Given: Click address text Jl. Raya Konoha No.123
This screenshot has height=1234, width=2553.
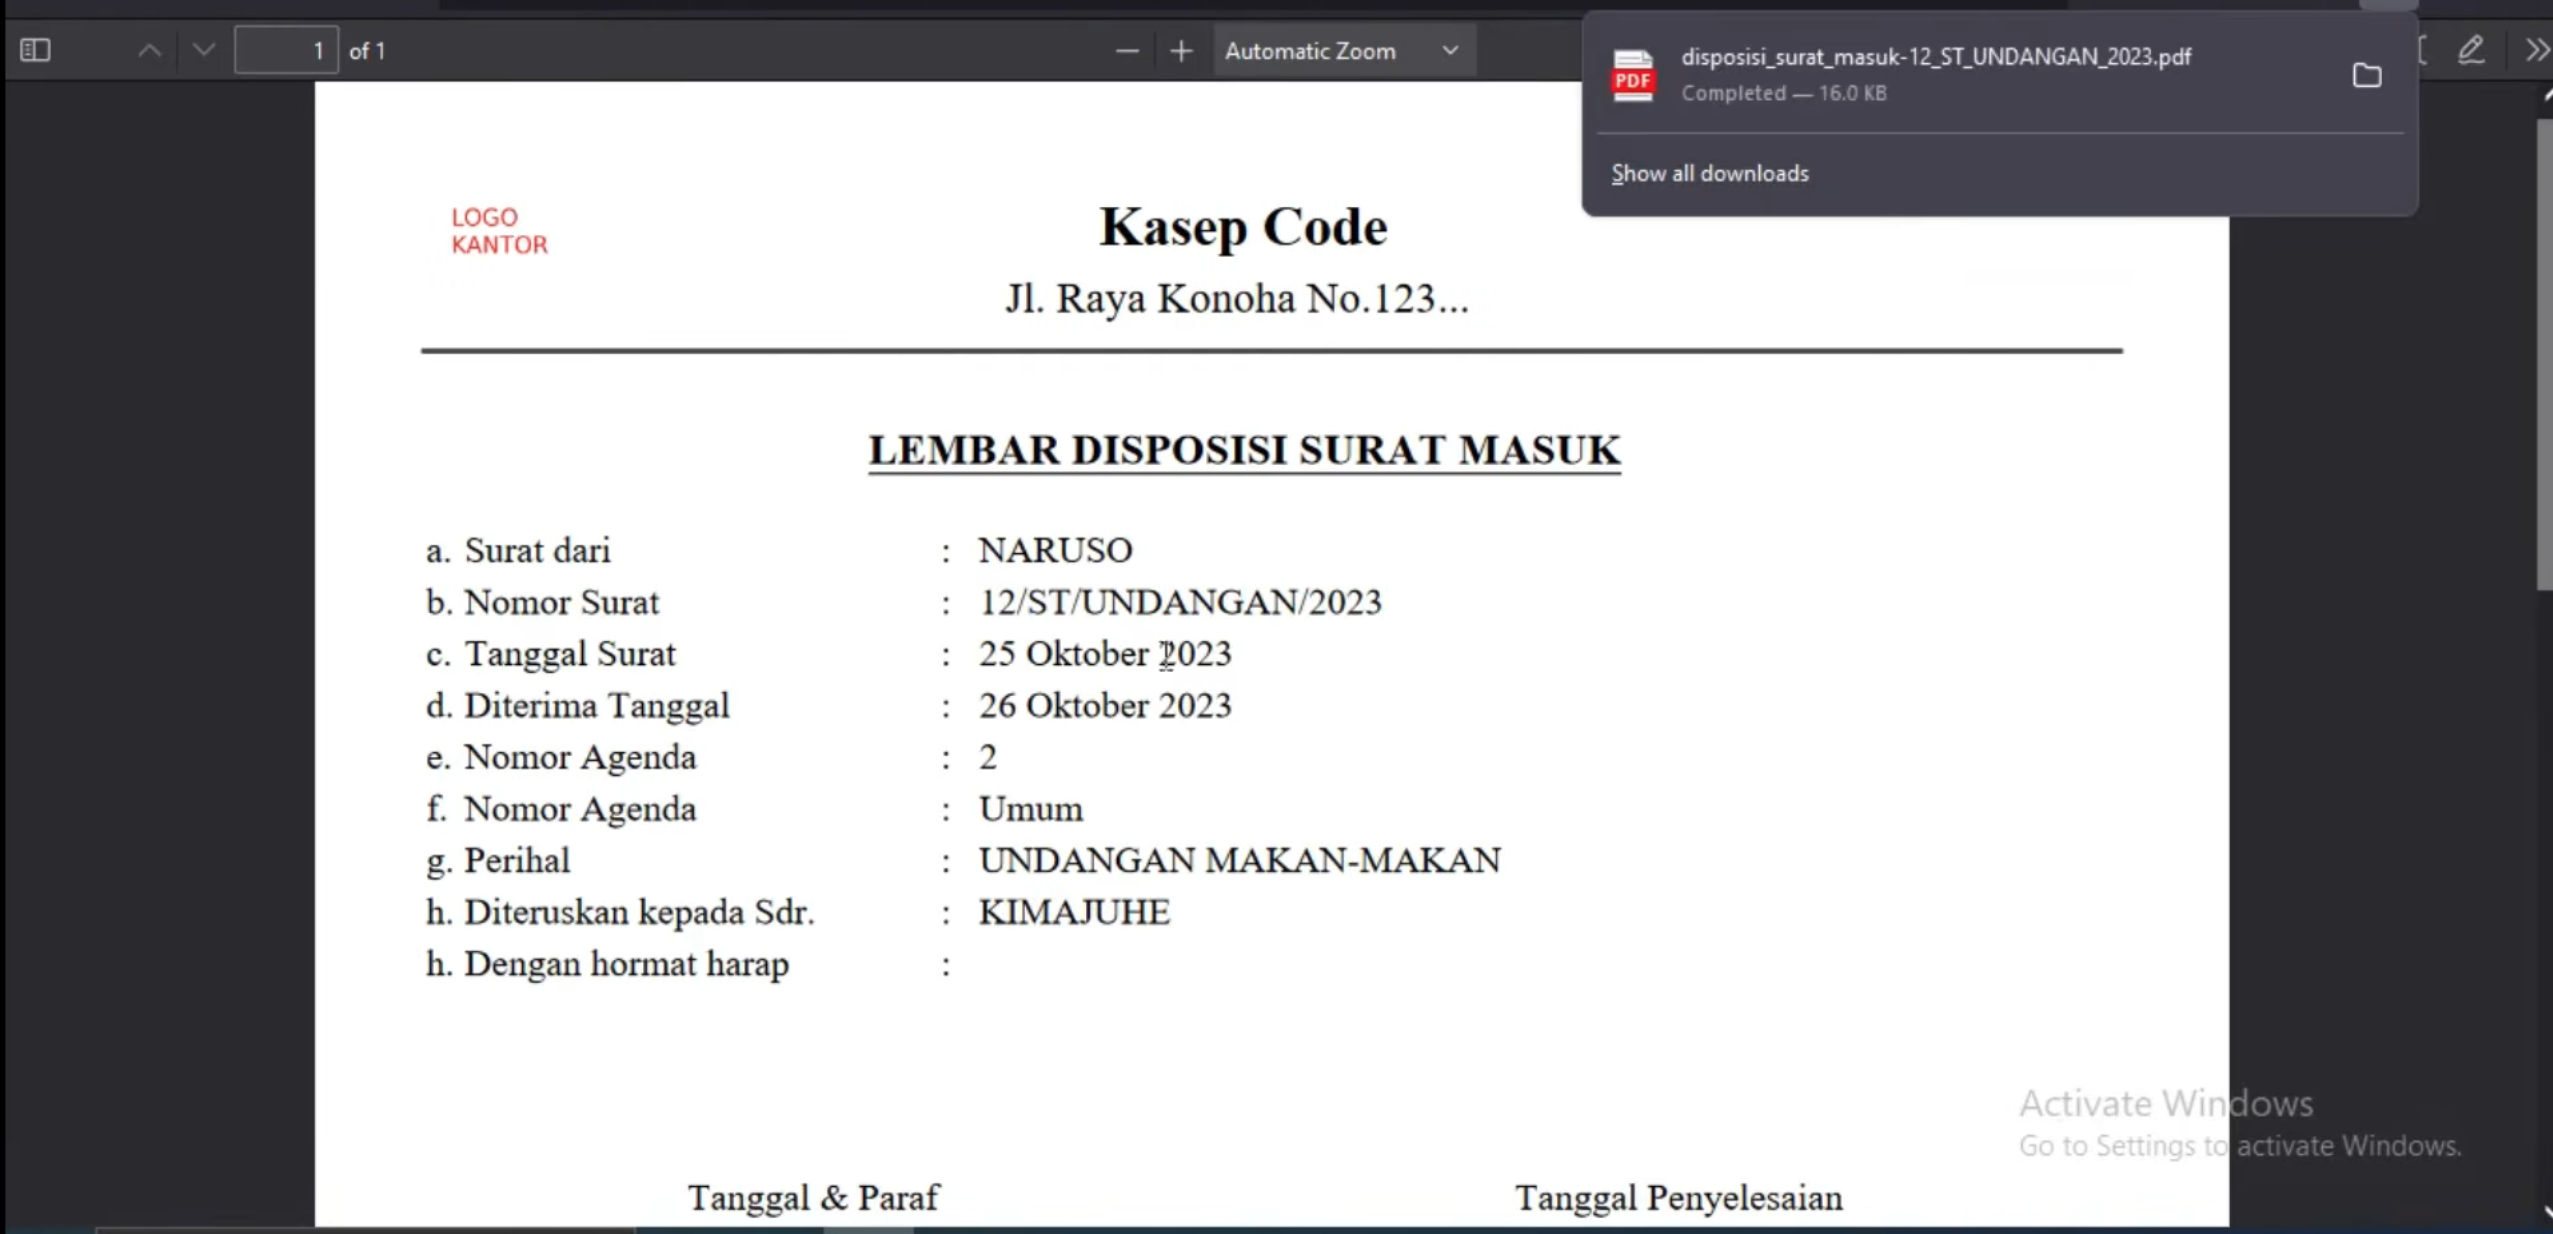Looking at the screenshot, I should pos(1237,299).
